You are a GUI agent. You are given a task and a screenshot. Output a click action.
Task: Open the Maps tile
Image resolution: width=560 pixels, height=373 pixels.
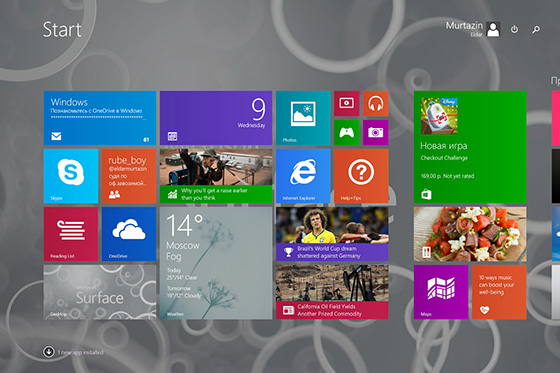pyautogui.click(x=441, y=292)
